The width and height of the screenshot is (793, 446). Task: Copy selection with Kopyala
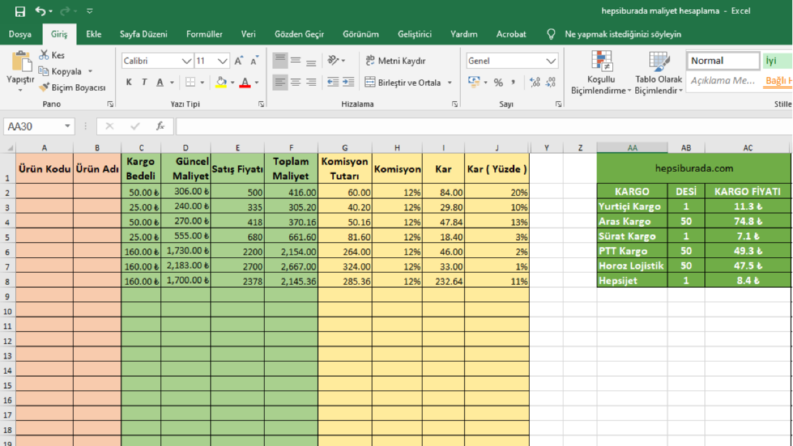(61, 71)
